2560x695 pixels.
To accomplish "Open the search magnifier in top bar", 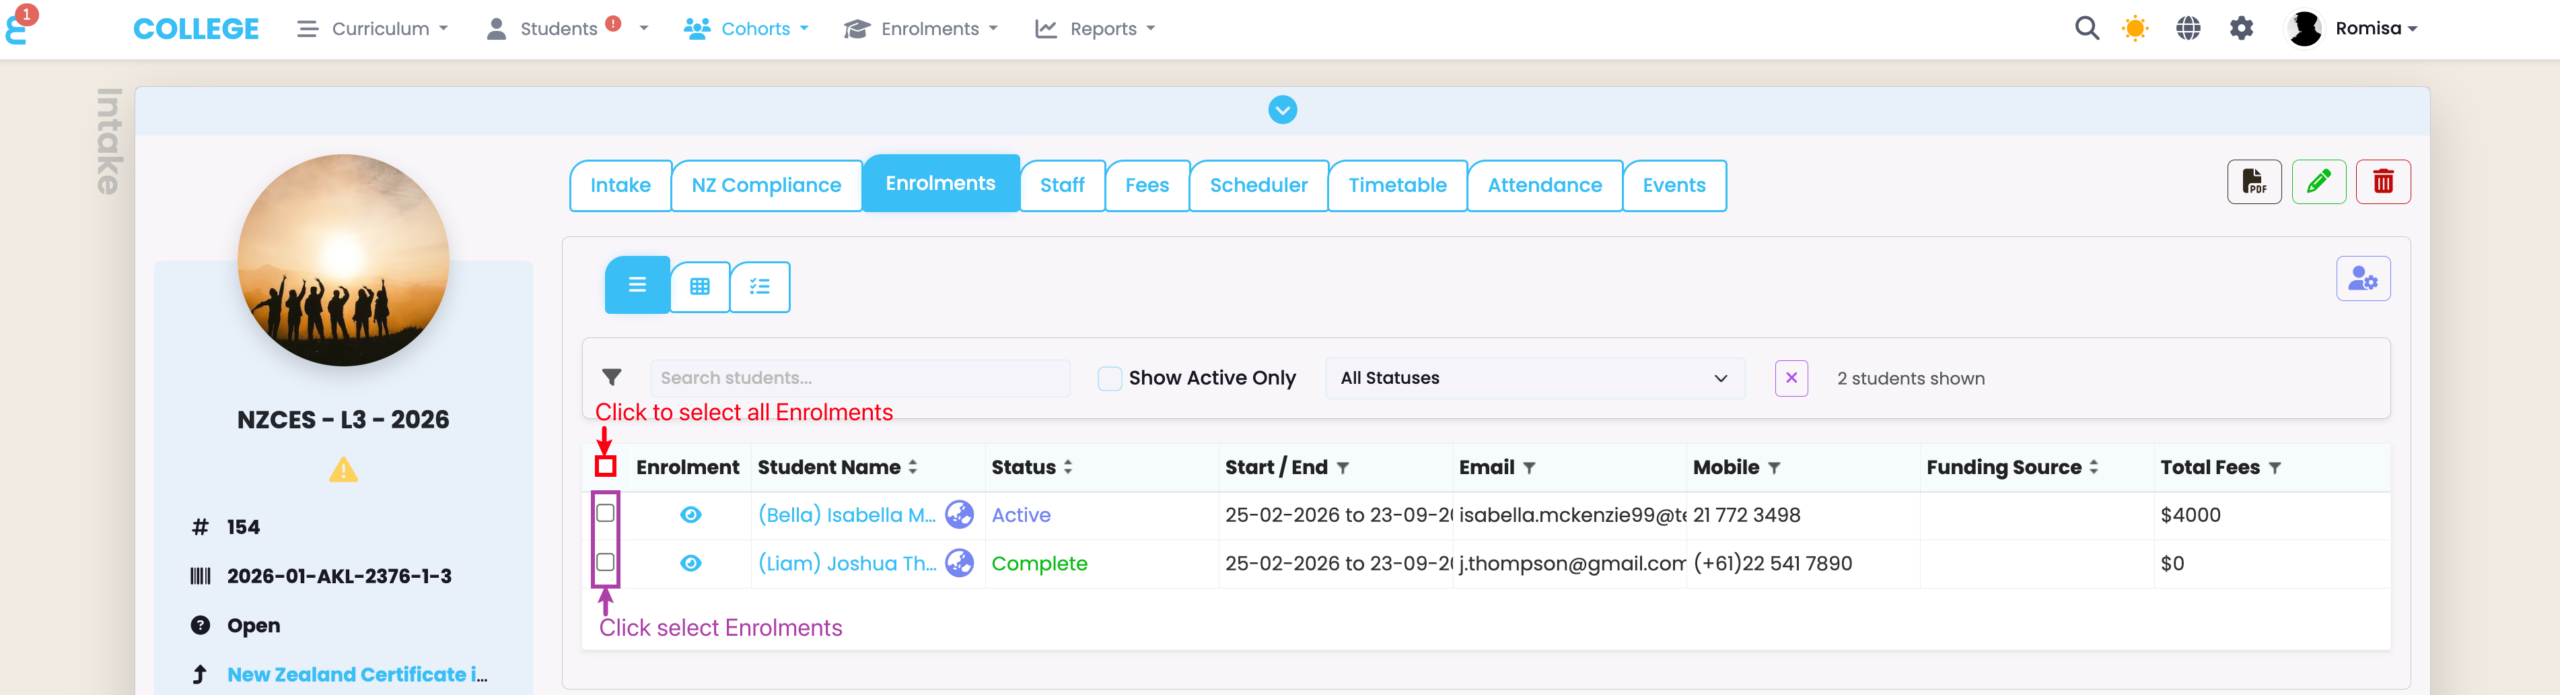I will tap(2086, 28).
